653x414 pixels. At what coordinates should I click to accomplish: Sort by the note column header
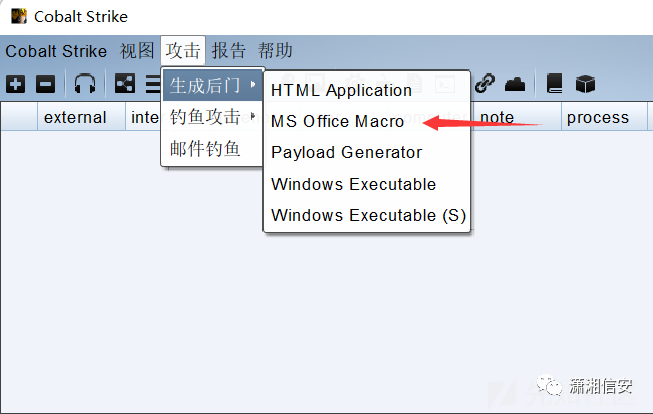click(516, 117)
